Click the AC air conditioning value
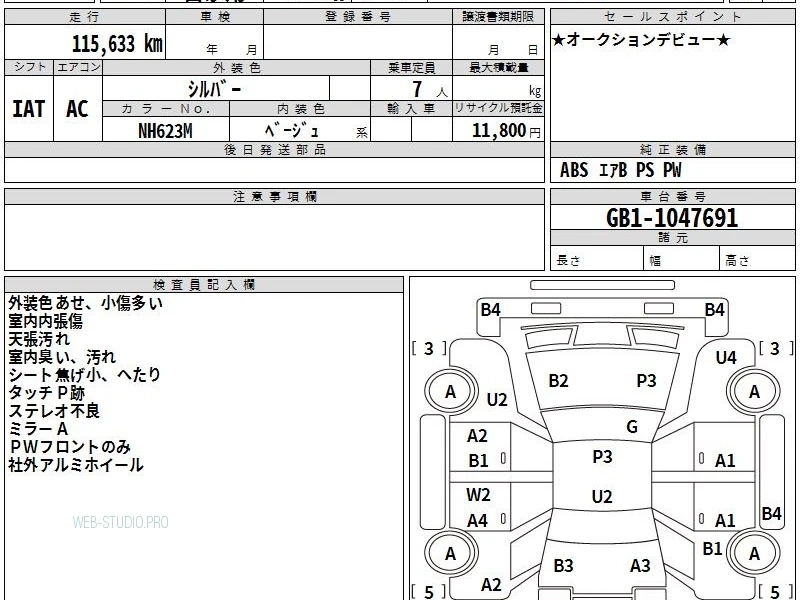This screenshot has width=800, height=600. (x=78, y=109)
